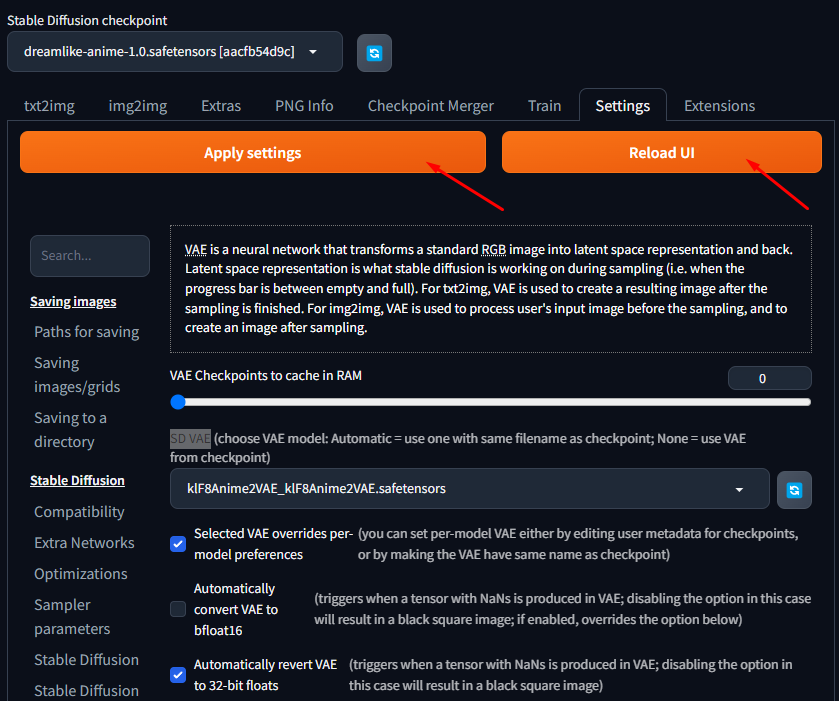
Task: Go to Extra Networks settings section
Action: [84, 543]
